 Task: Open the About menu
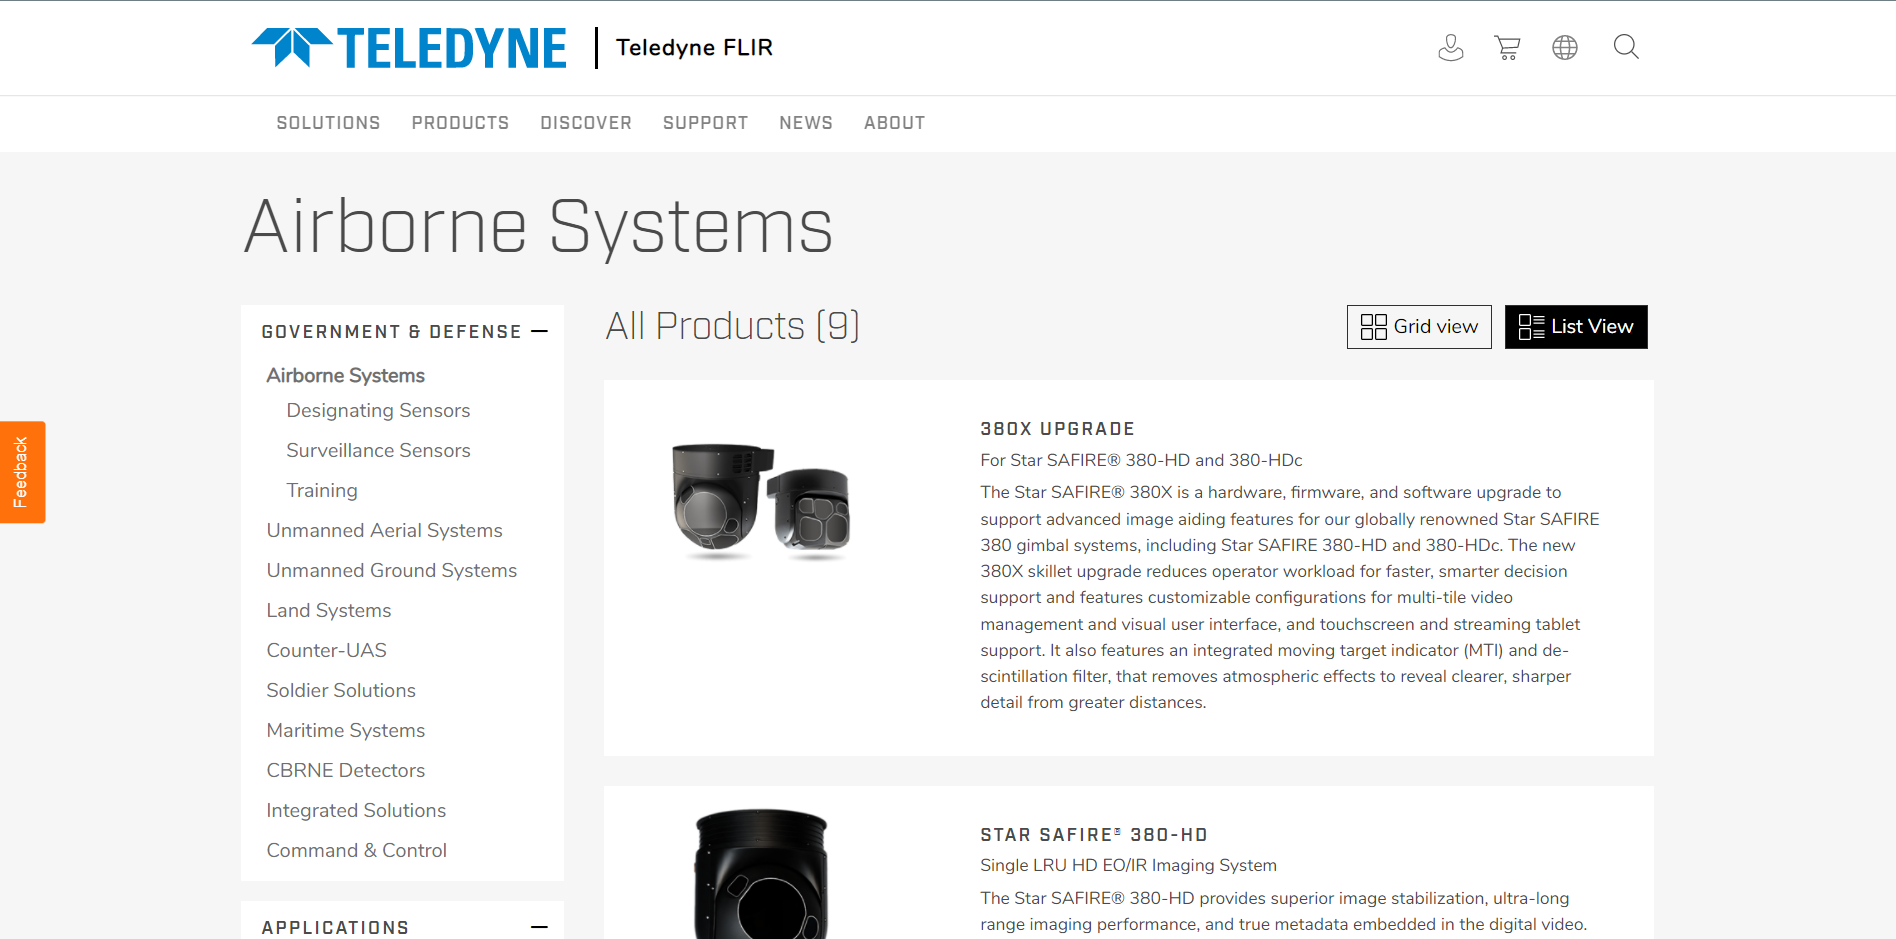[x=894, y=123]
